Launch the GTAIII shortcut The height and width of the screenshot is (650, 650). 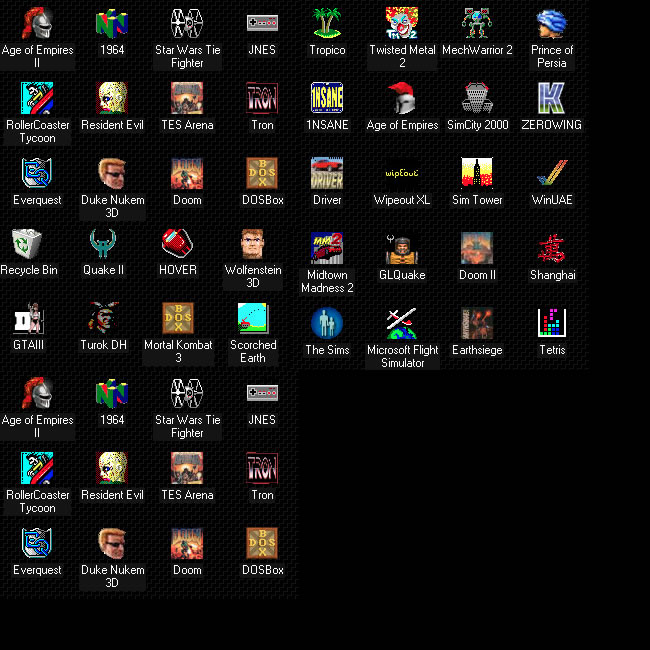pyautogui.click(x=27, y=318)
